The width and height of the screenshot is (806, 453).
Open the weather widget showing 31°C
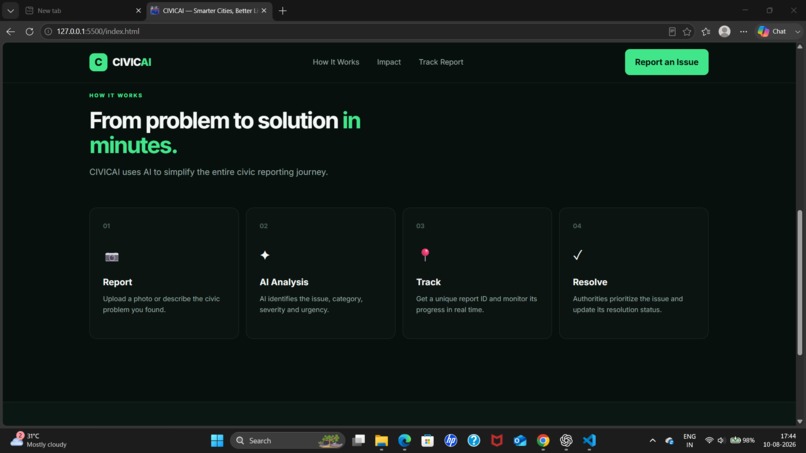tap(39, 440)
